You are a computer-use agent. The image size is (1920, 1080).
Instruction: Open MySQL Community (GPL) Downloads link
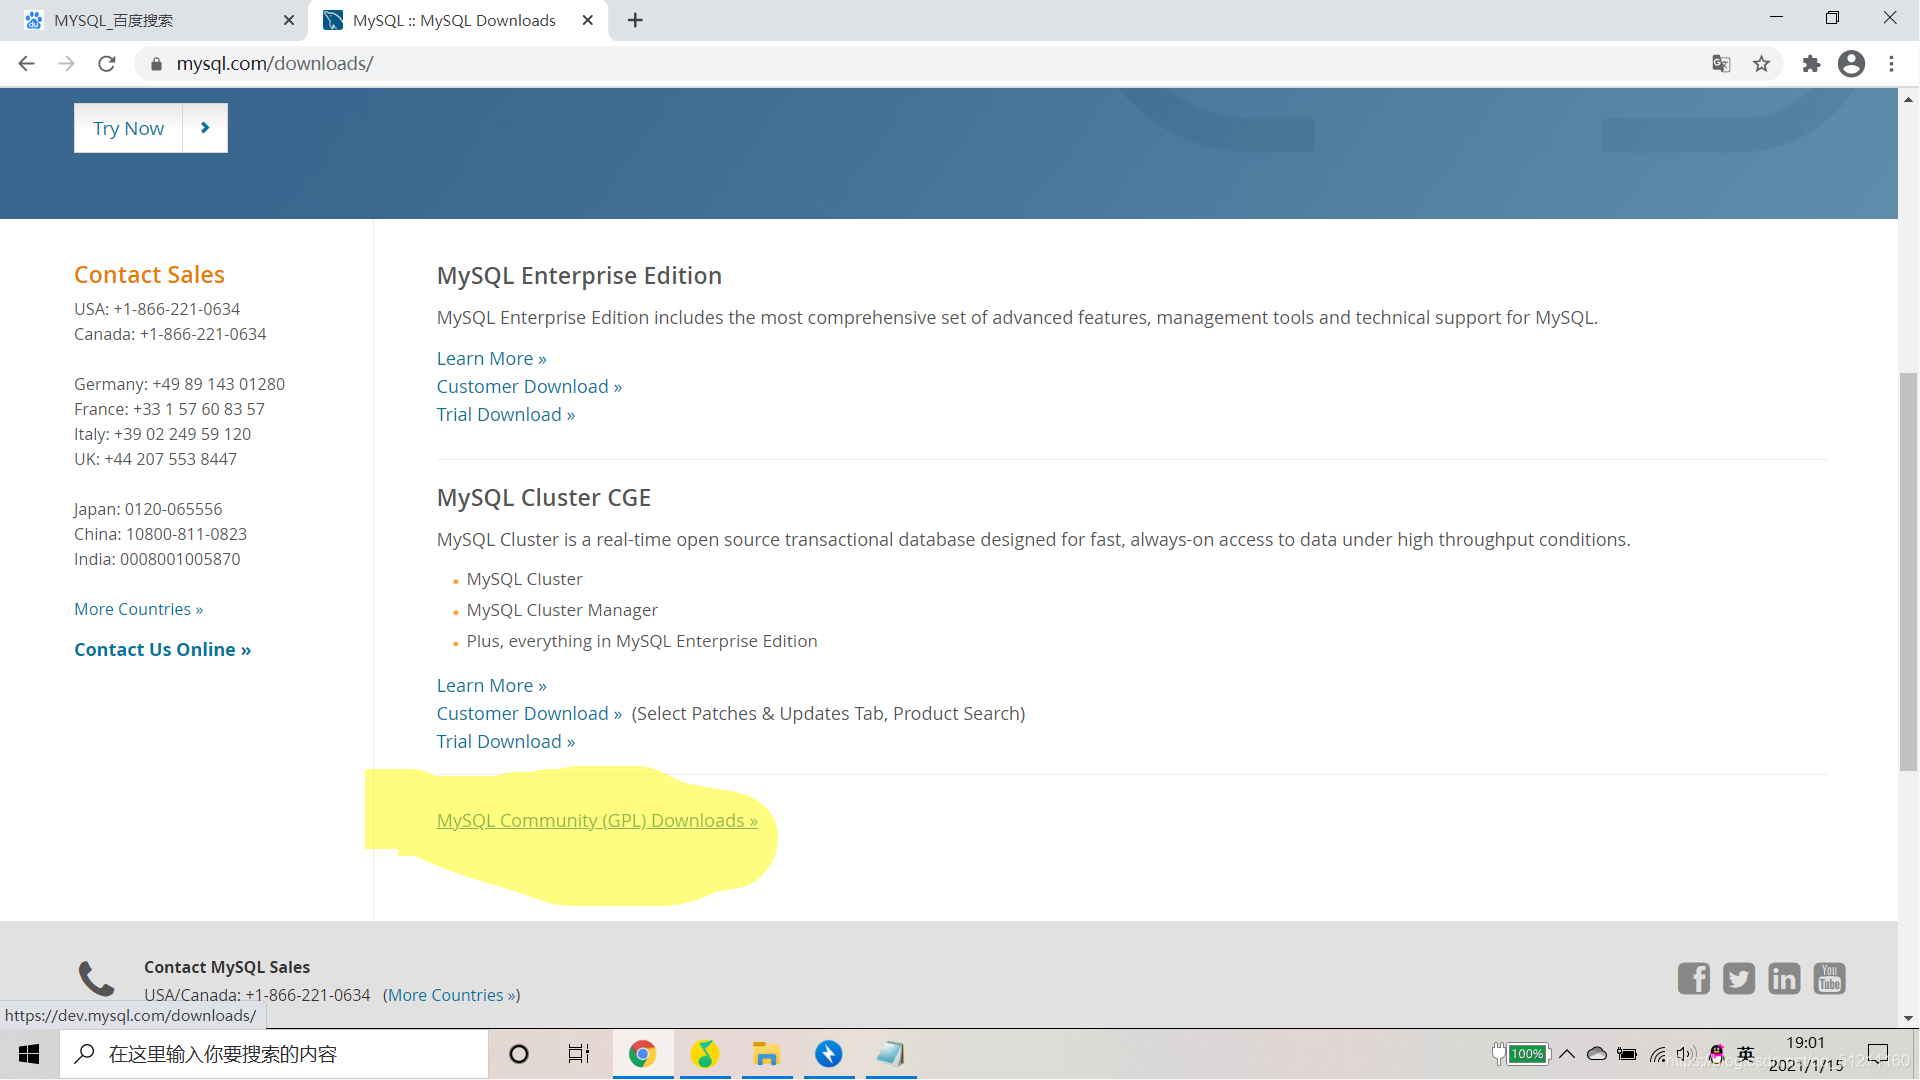[x=597, y=821]
